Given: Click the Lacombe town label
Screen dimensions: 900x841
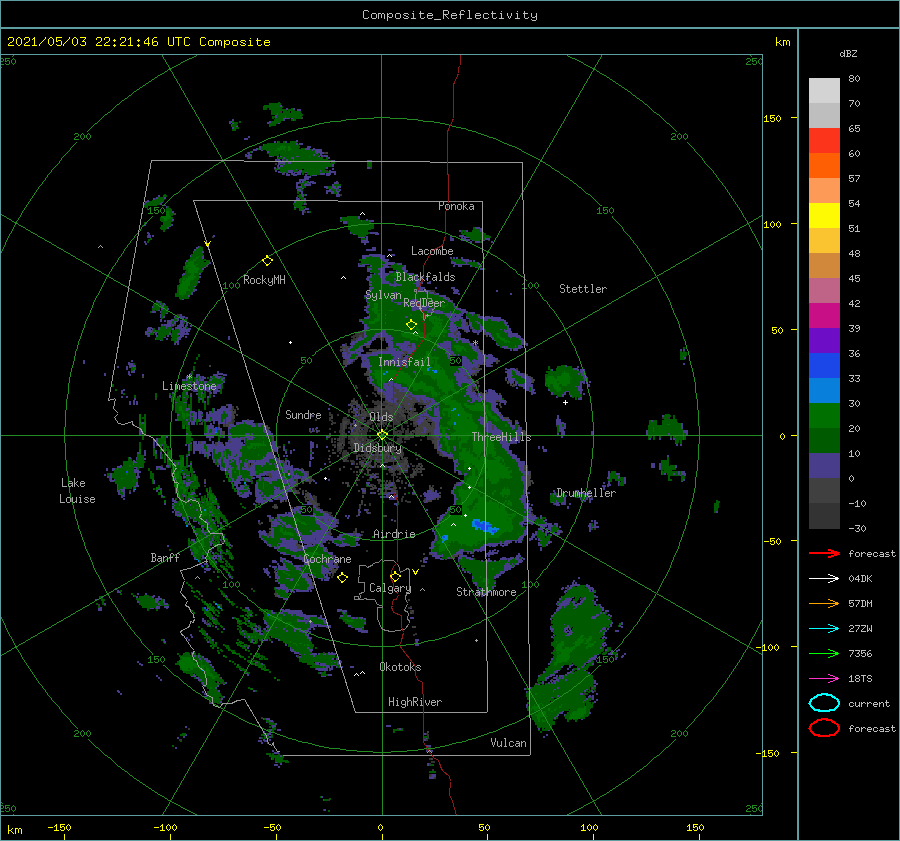Looking at the screenshot, I should point(432,251).
